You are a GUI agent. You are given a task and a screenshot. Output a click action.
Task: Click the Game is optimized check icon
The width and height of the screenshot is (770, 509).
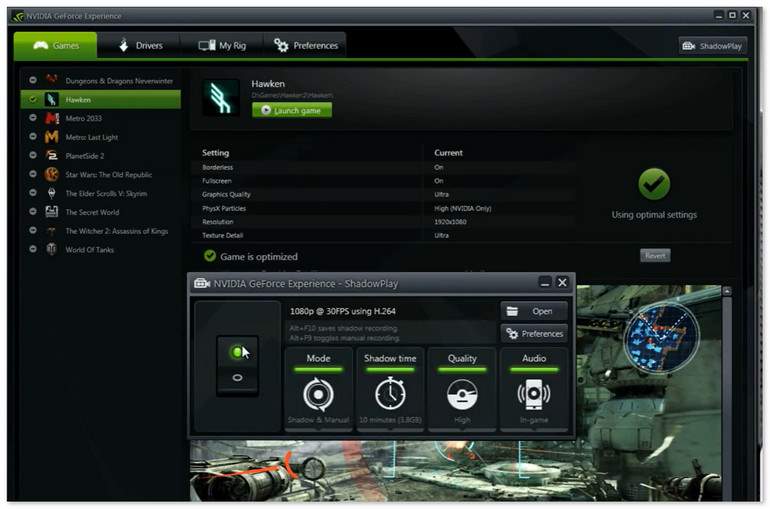[x=210, y=256]
